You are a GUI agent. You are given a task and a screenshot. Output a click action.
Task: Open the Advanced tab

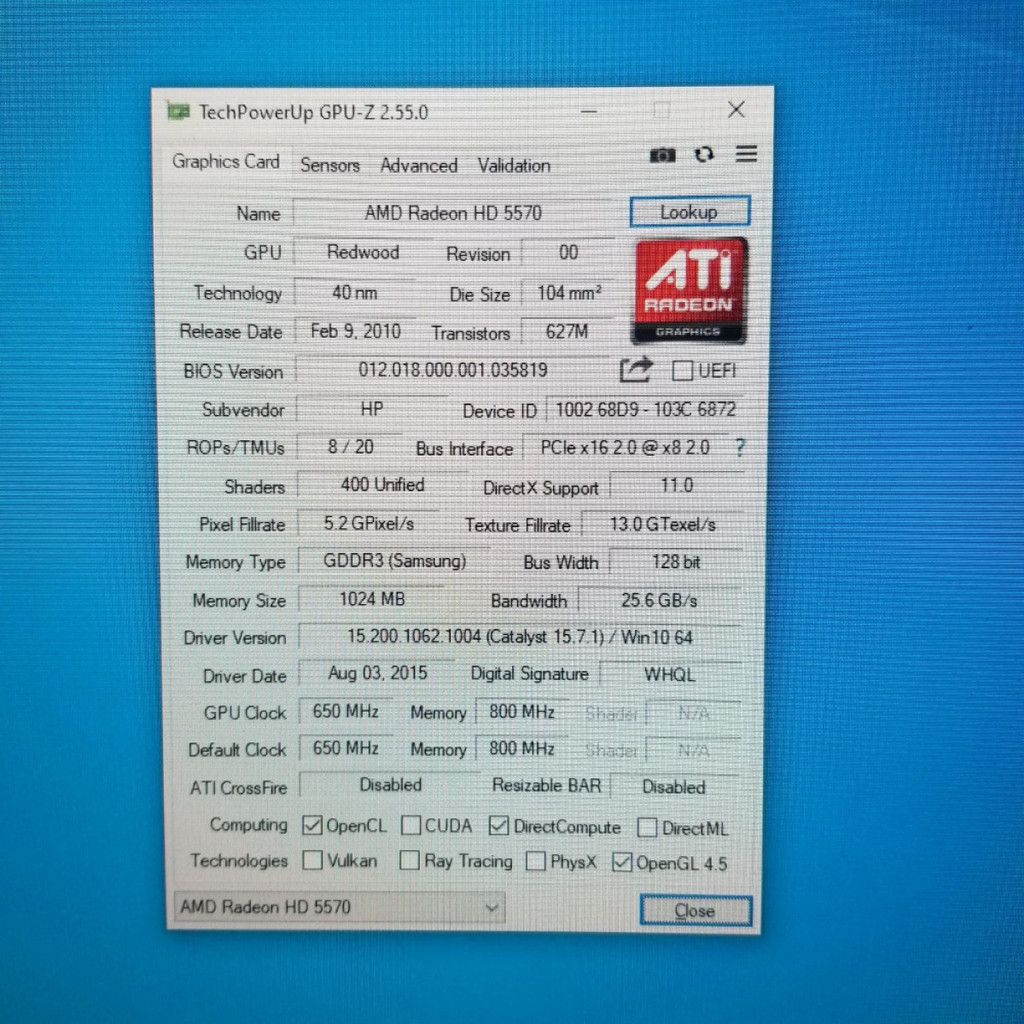click(x=419, y=165)
